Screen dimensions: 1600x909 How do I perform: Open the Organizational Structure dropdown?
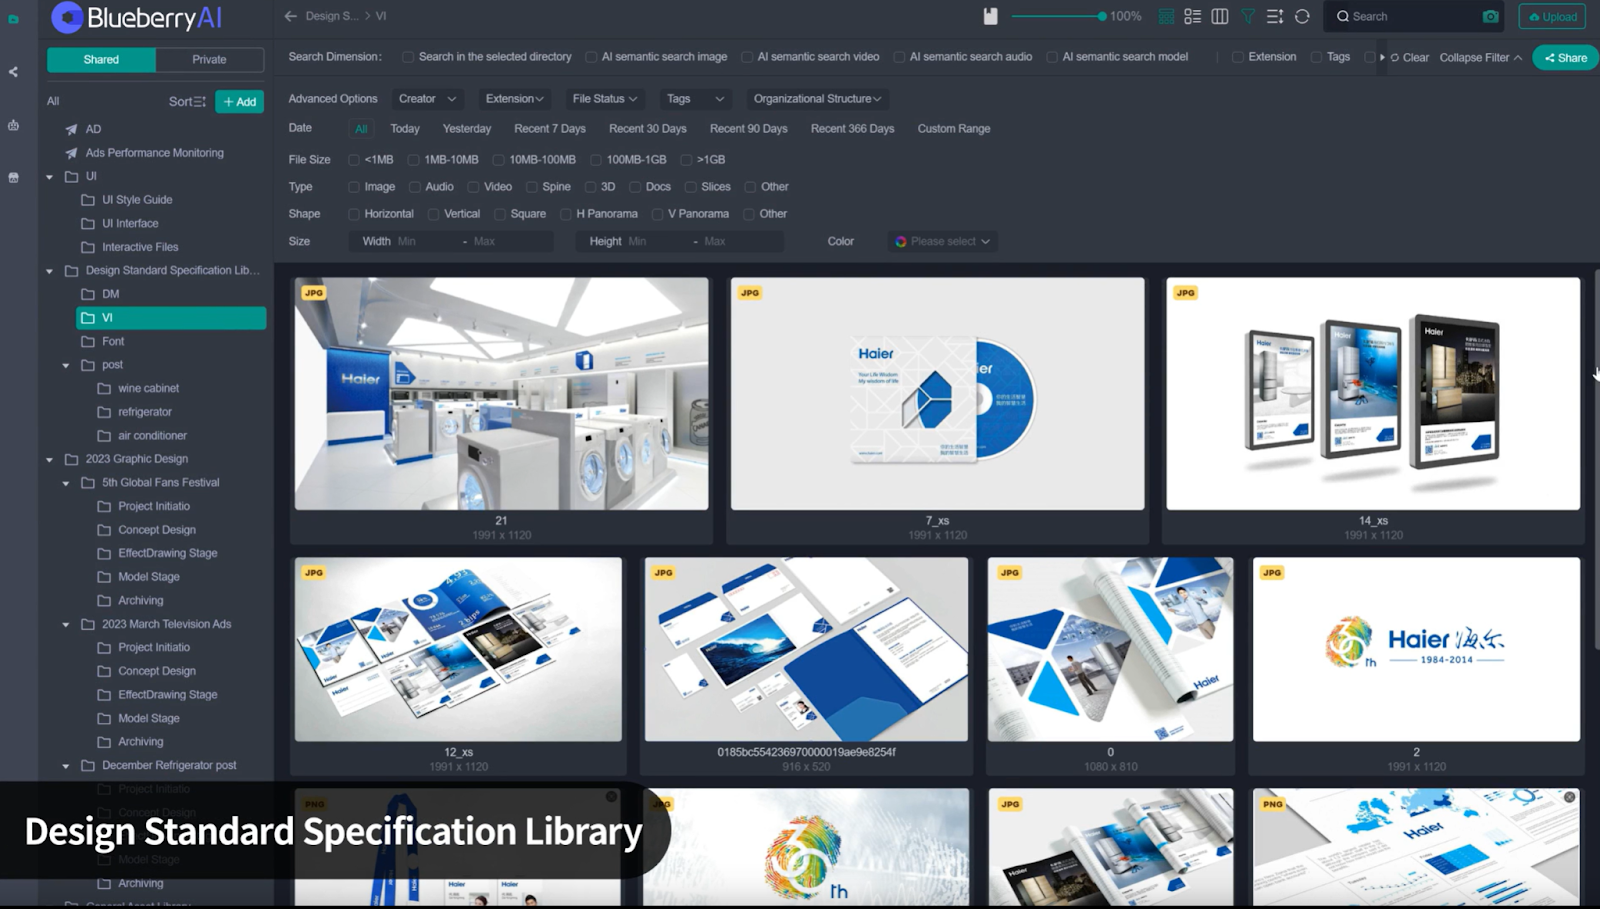click(817, 99)
